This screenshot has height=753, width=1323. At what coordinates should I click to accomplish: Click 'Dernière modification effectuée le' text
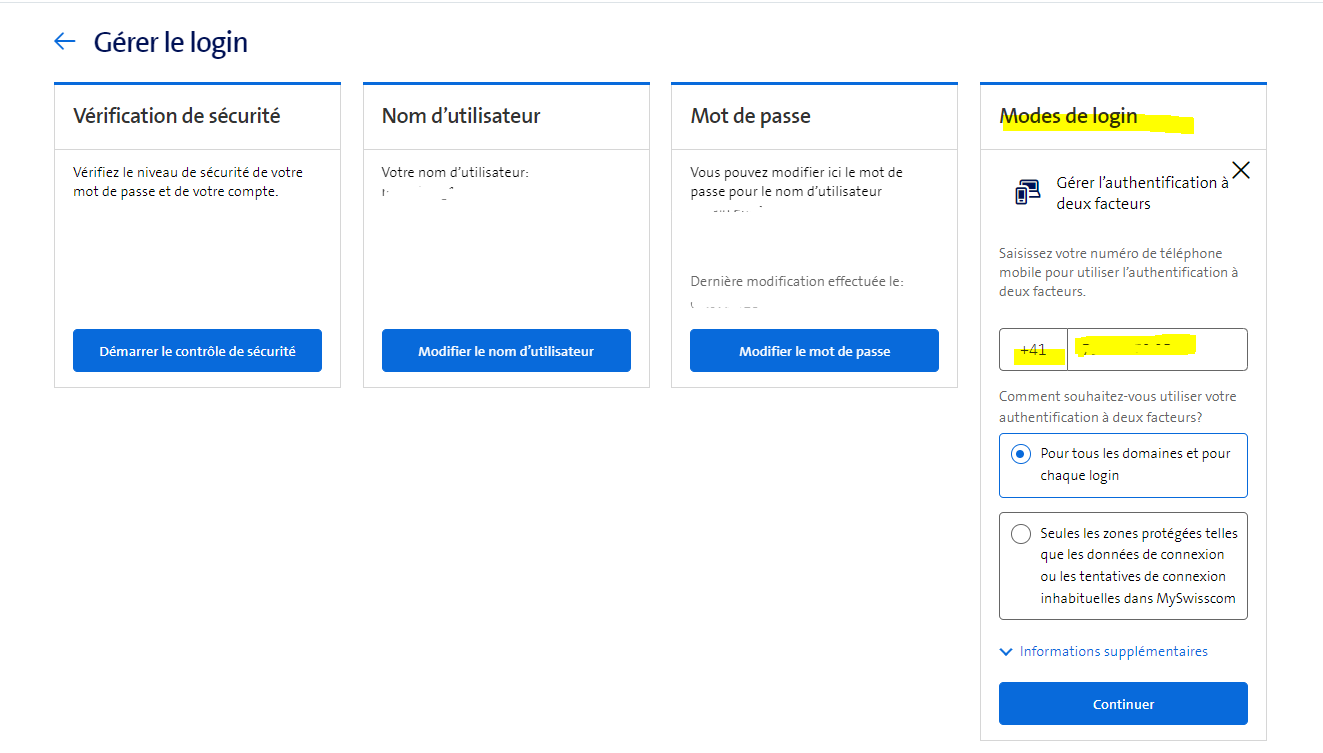(796, 281)
